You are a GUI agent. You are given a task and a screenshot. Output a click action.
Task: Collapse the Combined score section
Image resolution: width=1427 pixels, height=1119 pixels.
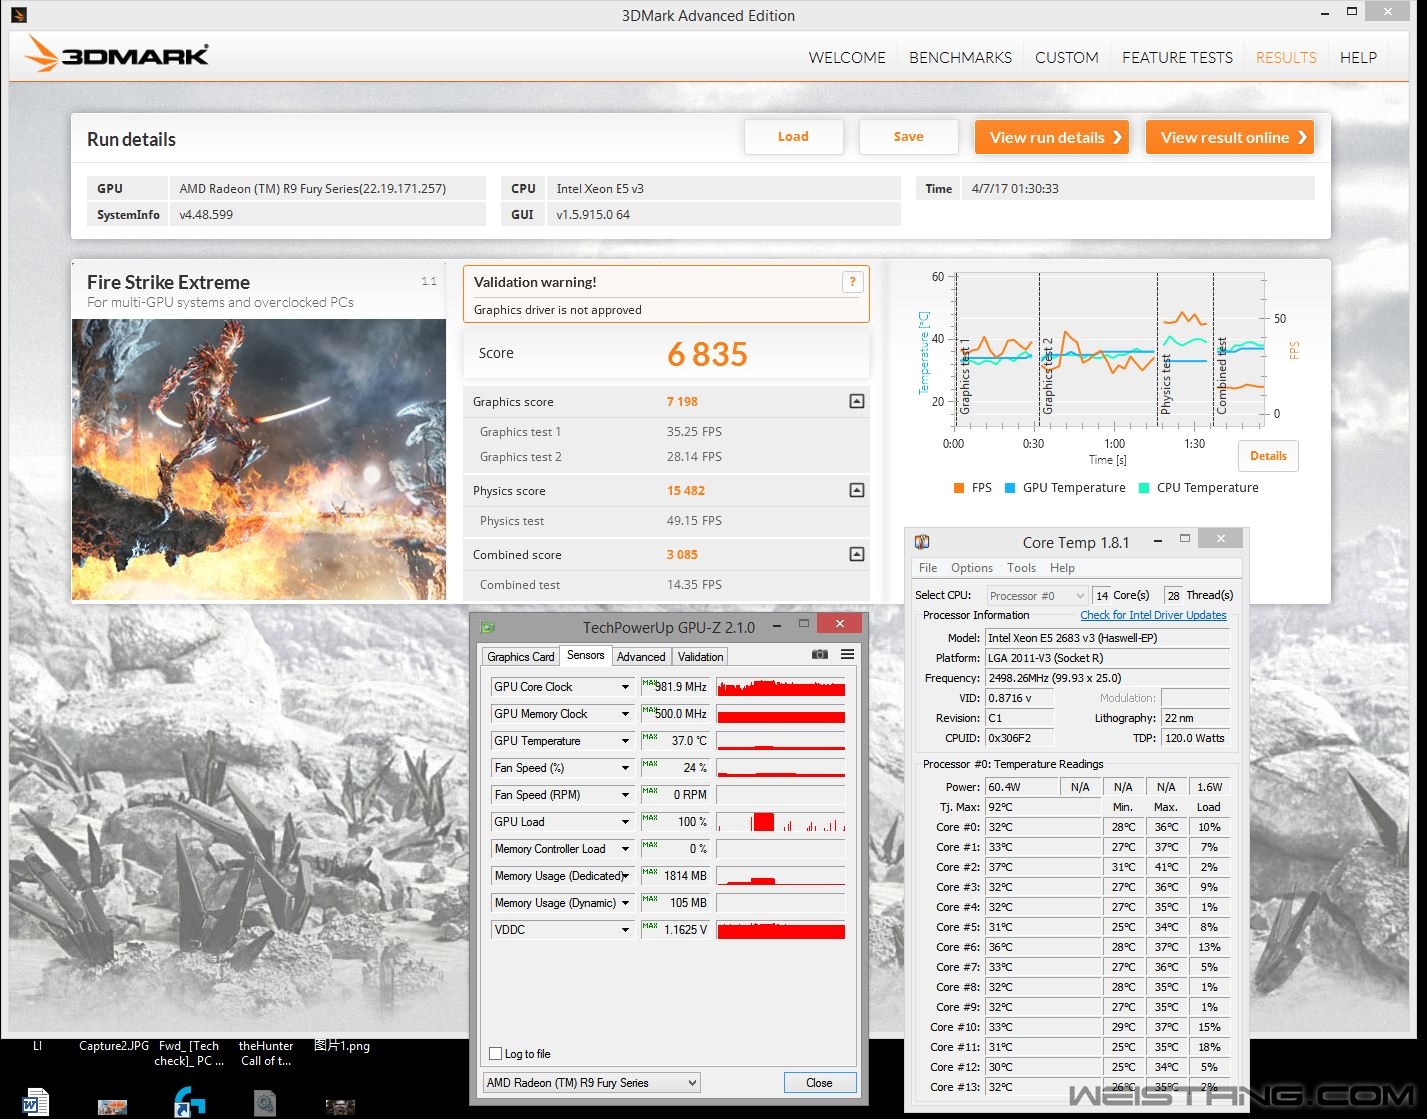[x=856, y=554]
